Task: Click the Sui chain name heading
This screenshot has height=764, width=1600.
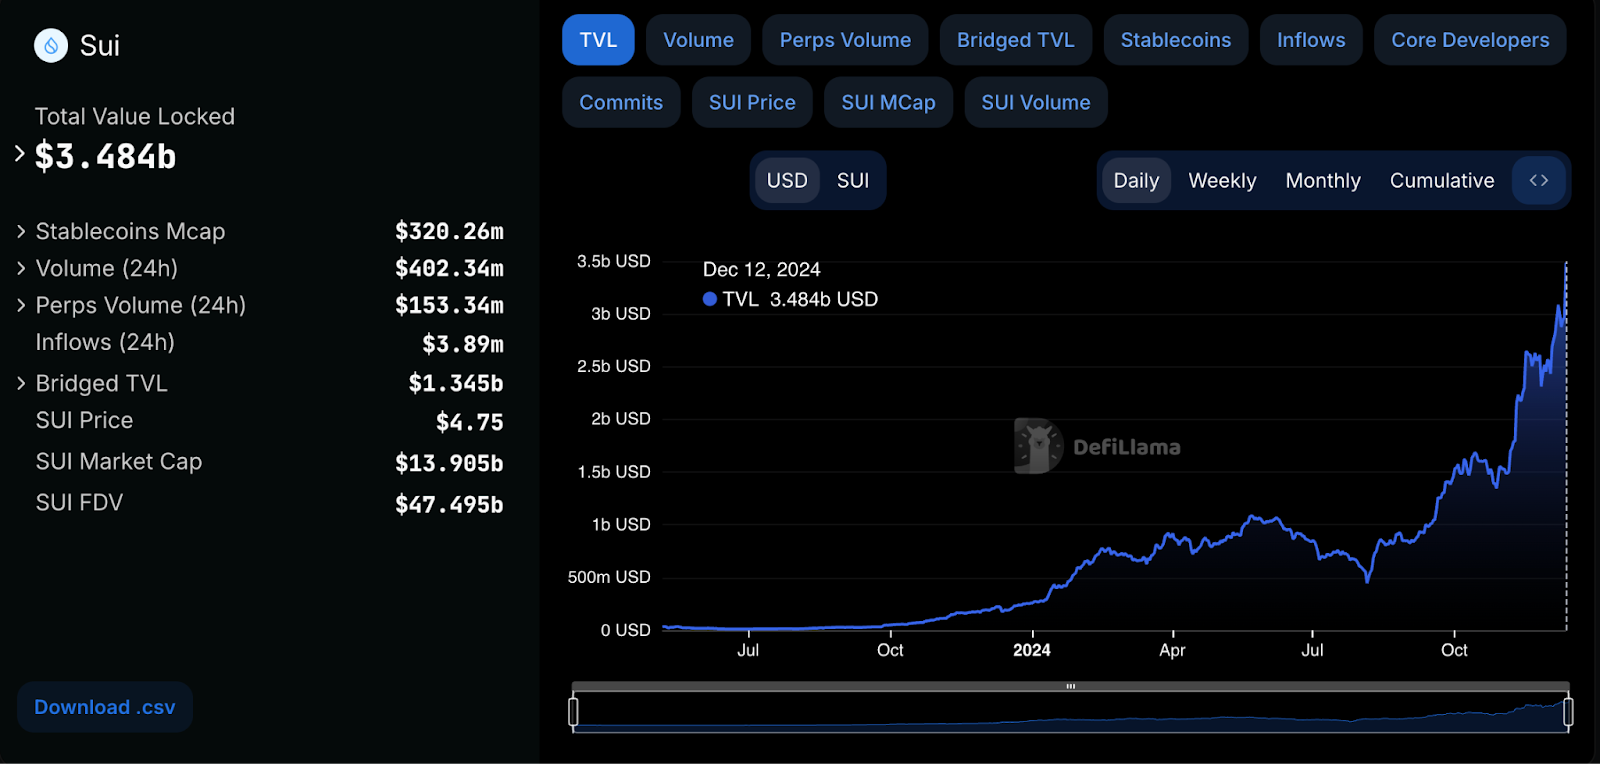Action: coord(100,45)
